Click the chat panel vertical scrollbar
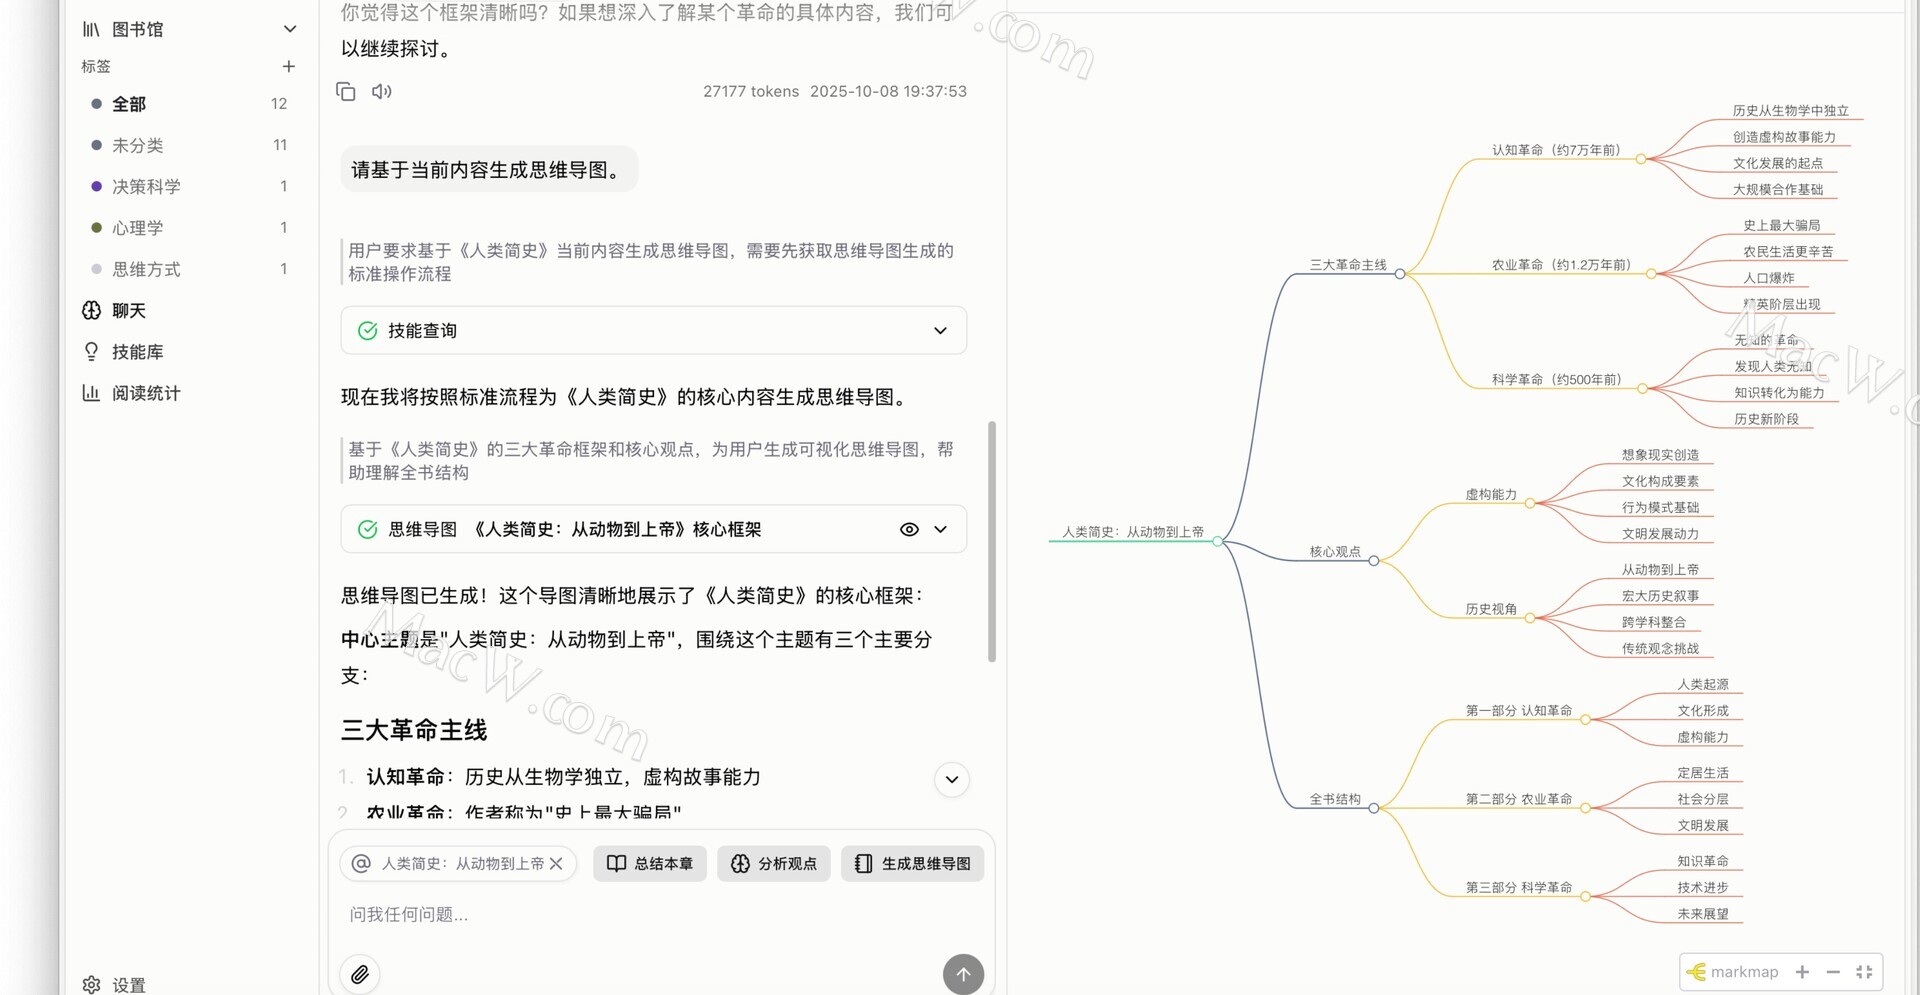Image resolution: width=1920 pixels, height=995 pixels. 991,540
